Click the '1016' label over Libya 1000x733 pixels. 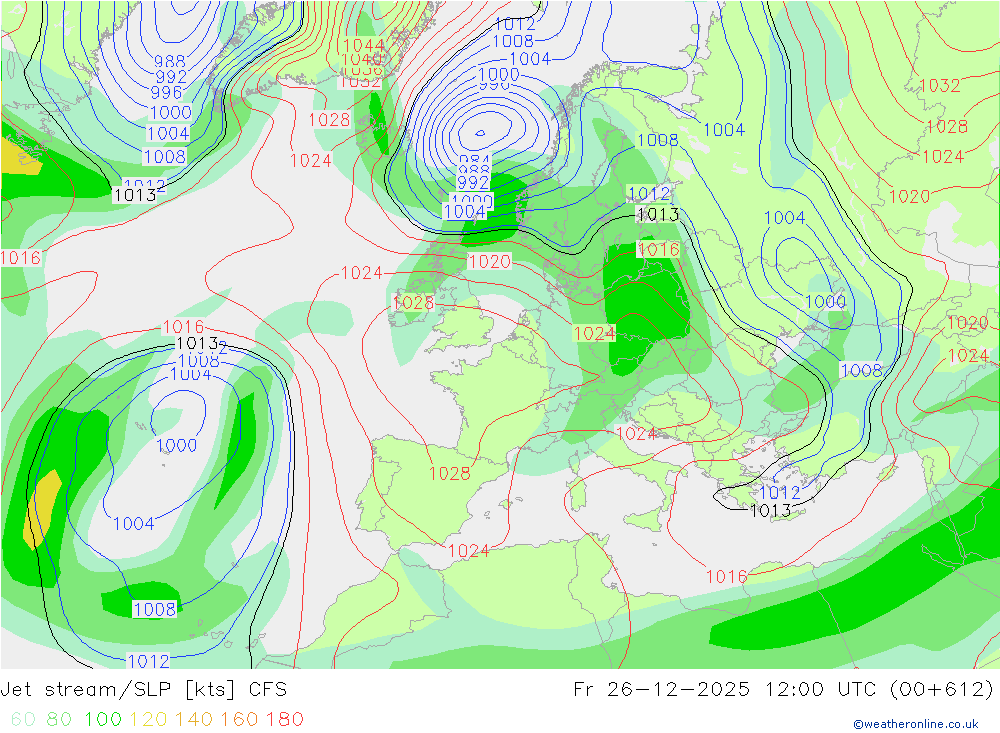[726, 577]
